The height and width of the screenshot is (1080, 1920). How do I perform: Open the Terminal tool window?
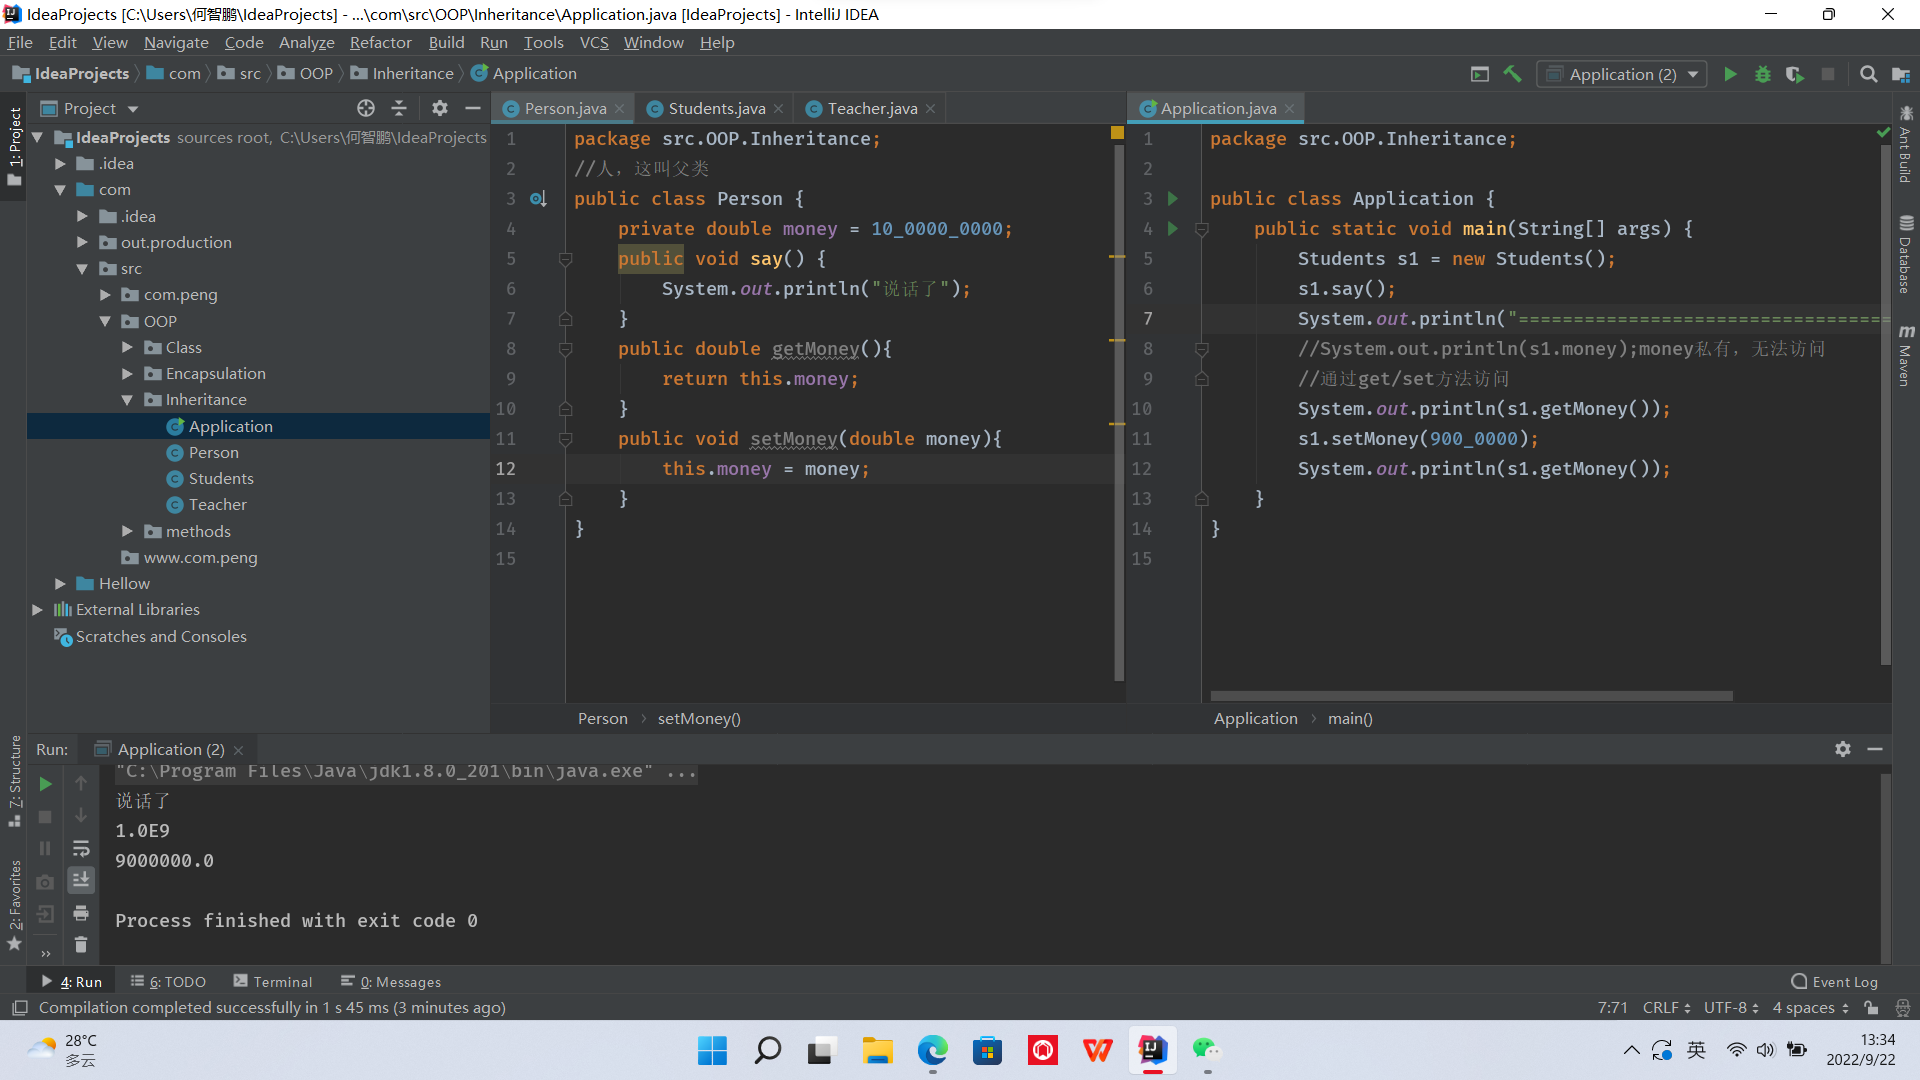click(x=272, y=982)
